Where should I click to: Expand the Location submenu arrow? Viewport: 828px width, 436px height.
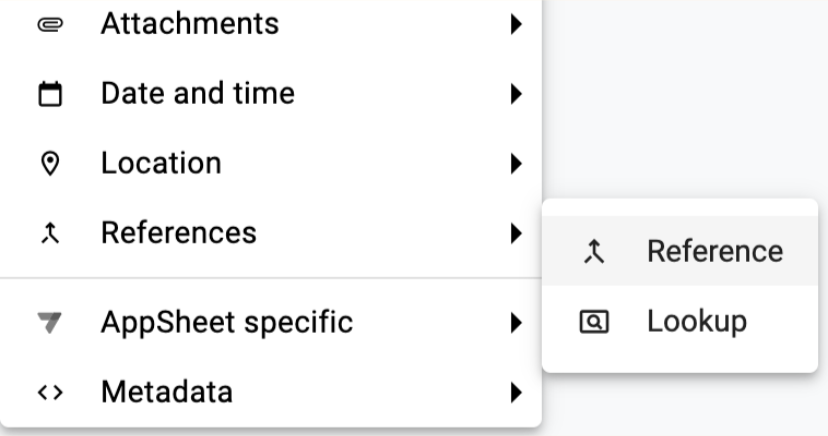pos(516,163)
